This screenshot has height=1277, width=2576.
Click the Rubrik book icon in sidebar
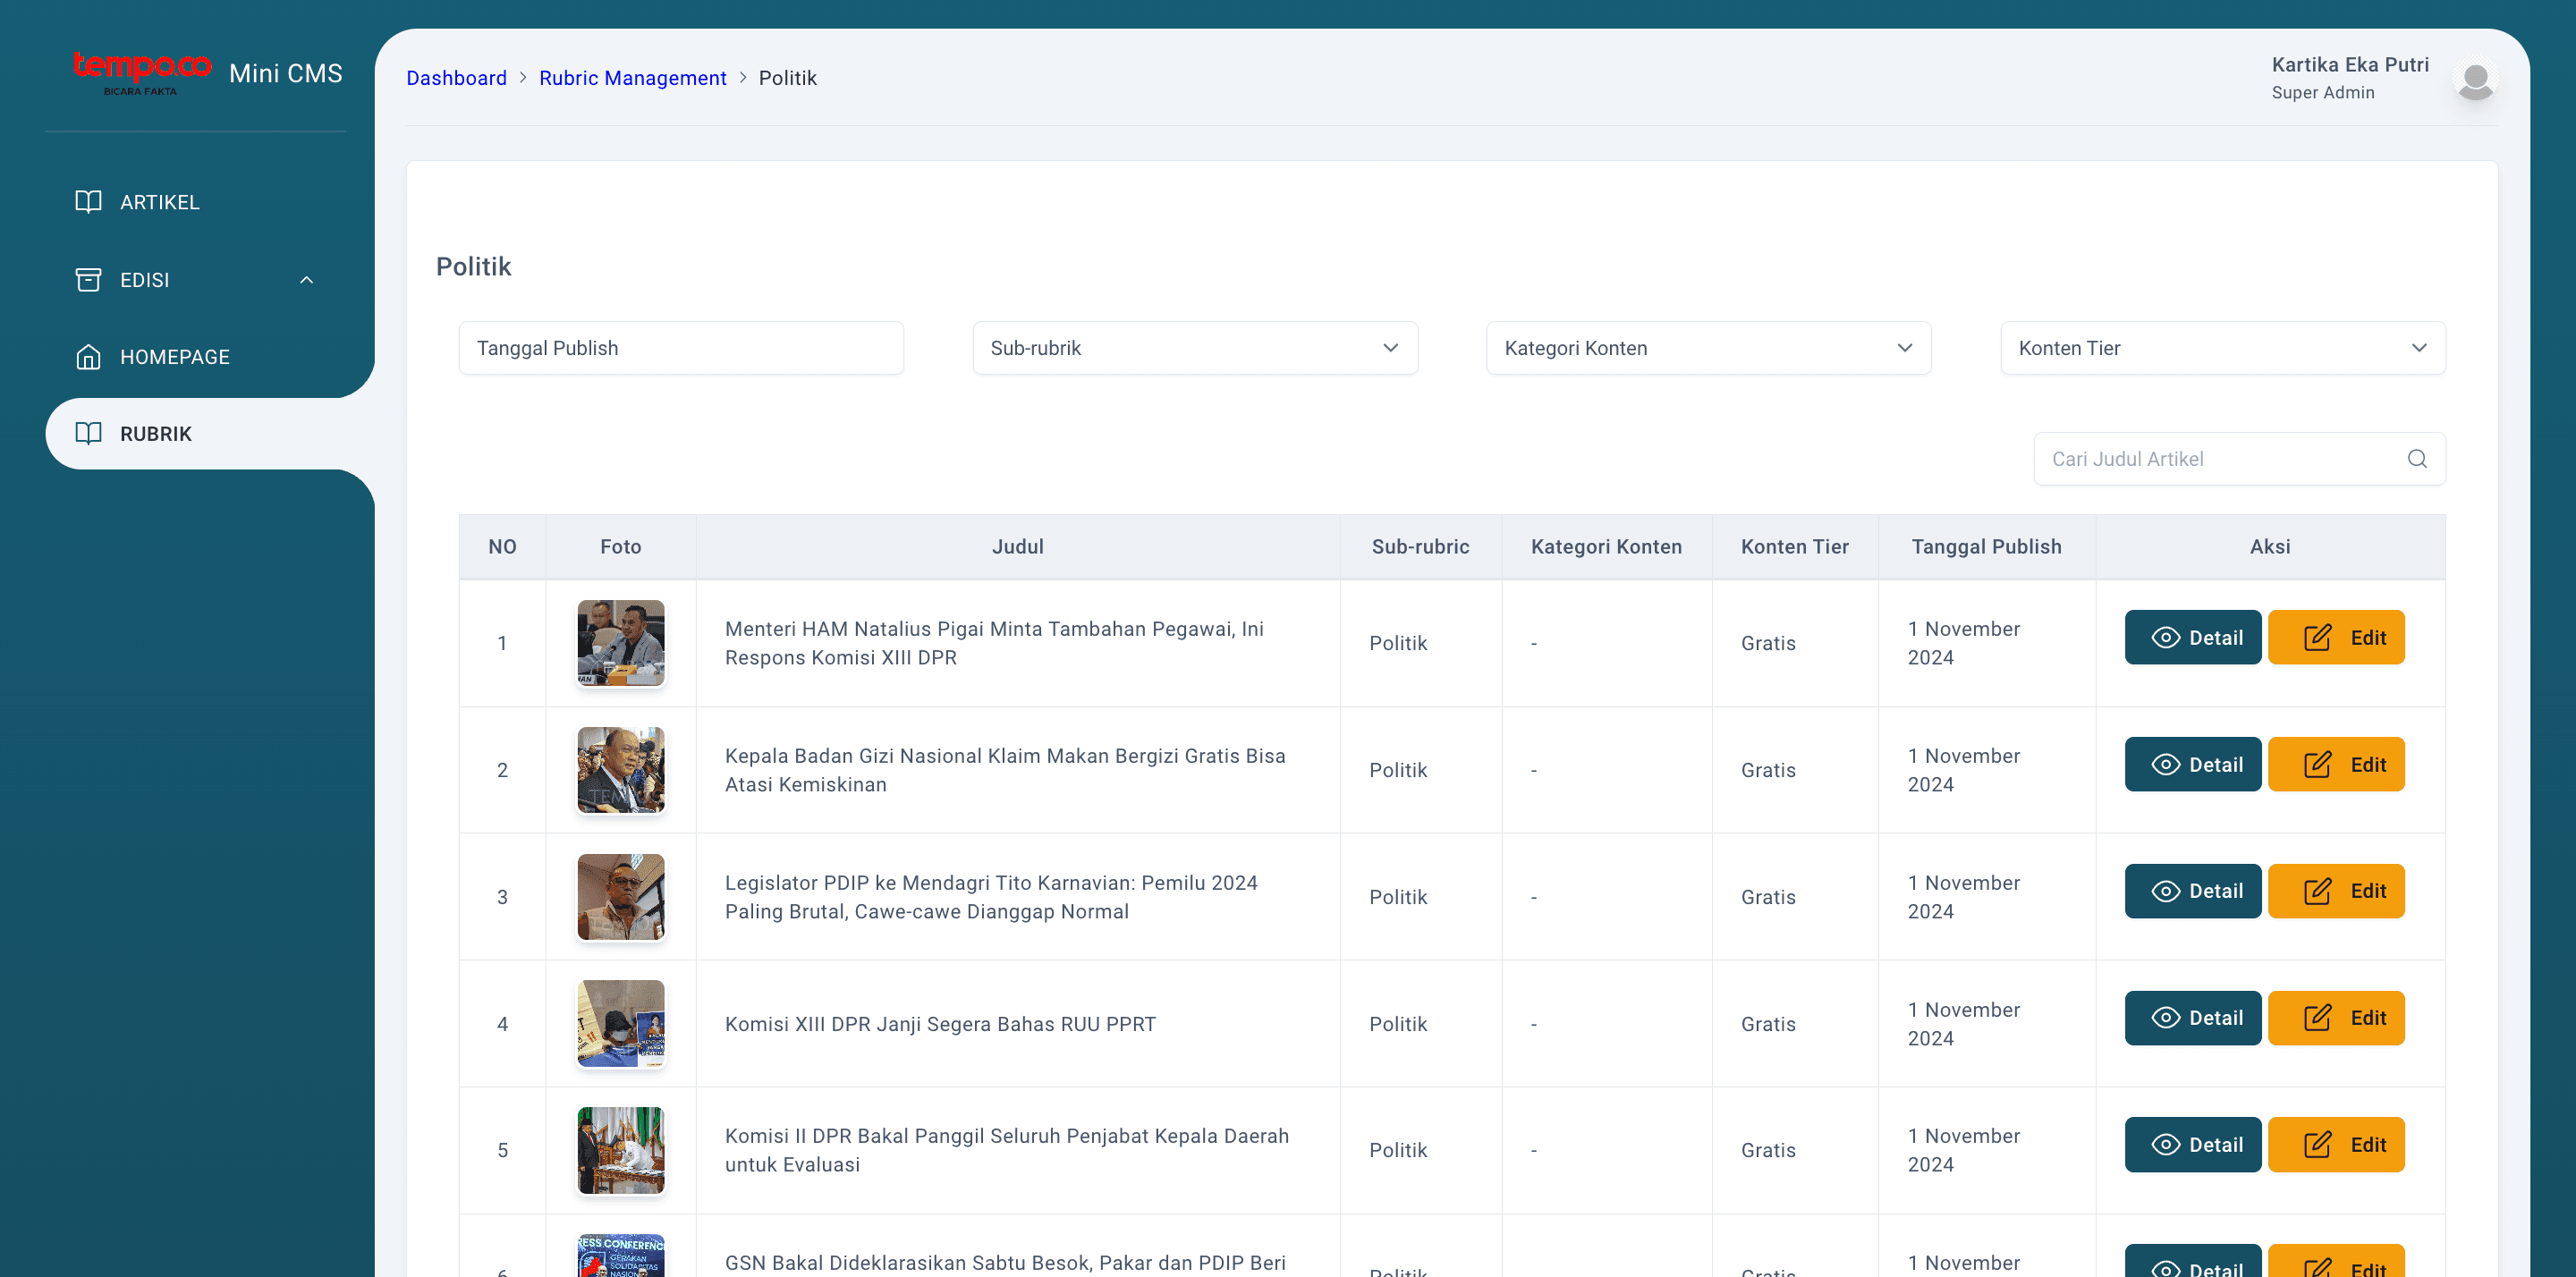(88, 433)
